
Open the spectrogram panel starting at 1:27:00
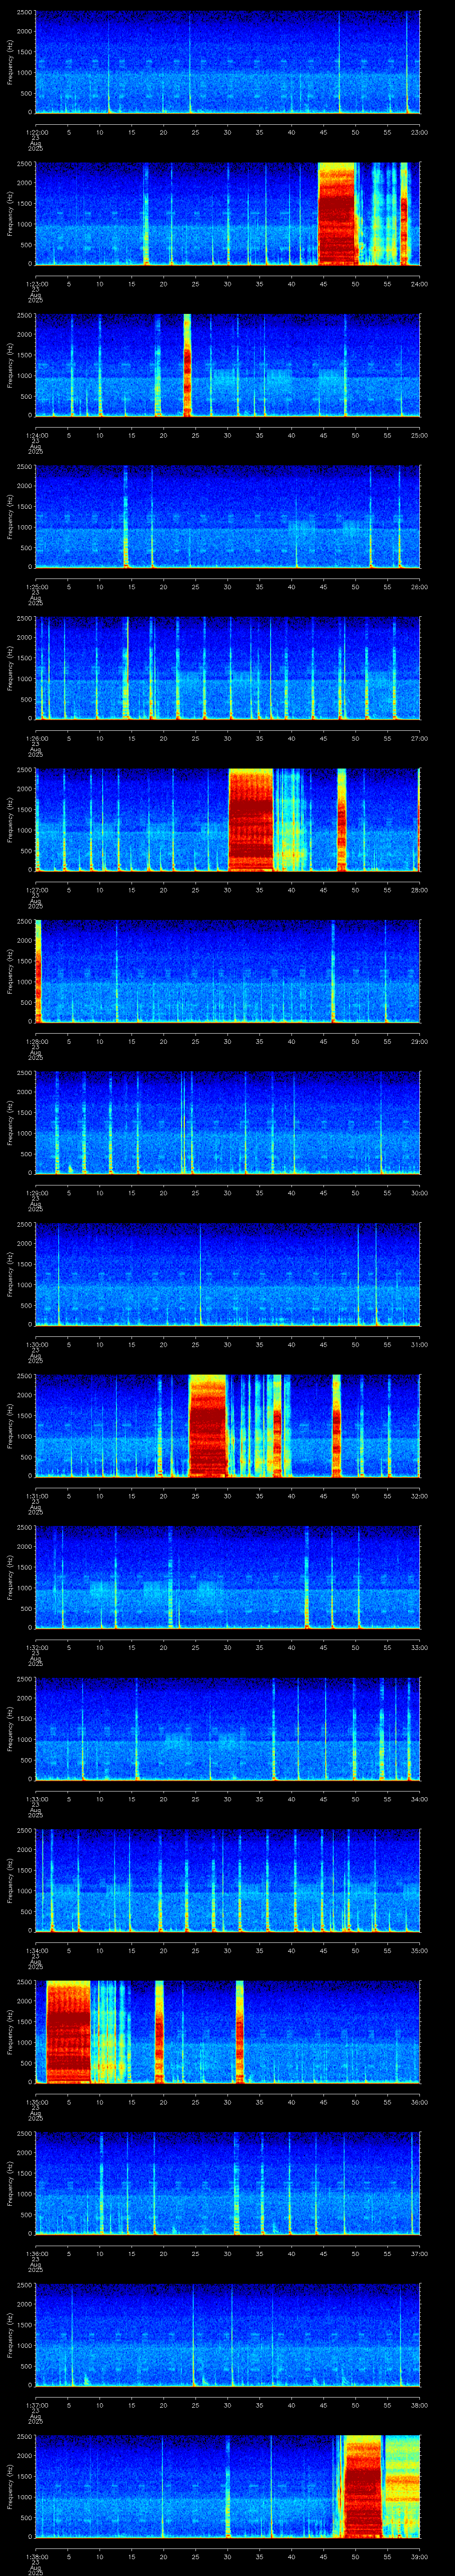pyautogui.click(x=228, y=820)
